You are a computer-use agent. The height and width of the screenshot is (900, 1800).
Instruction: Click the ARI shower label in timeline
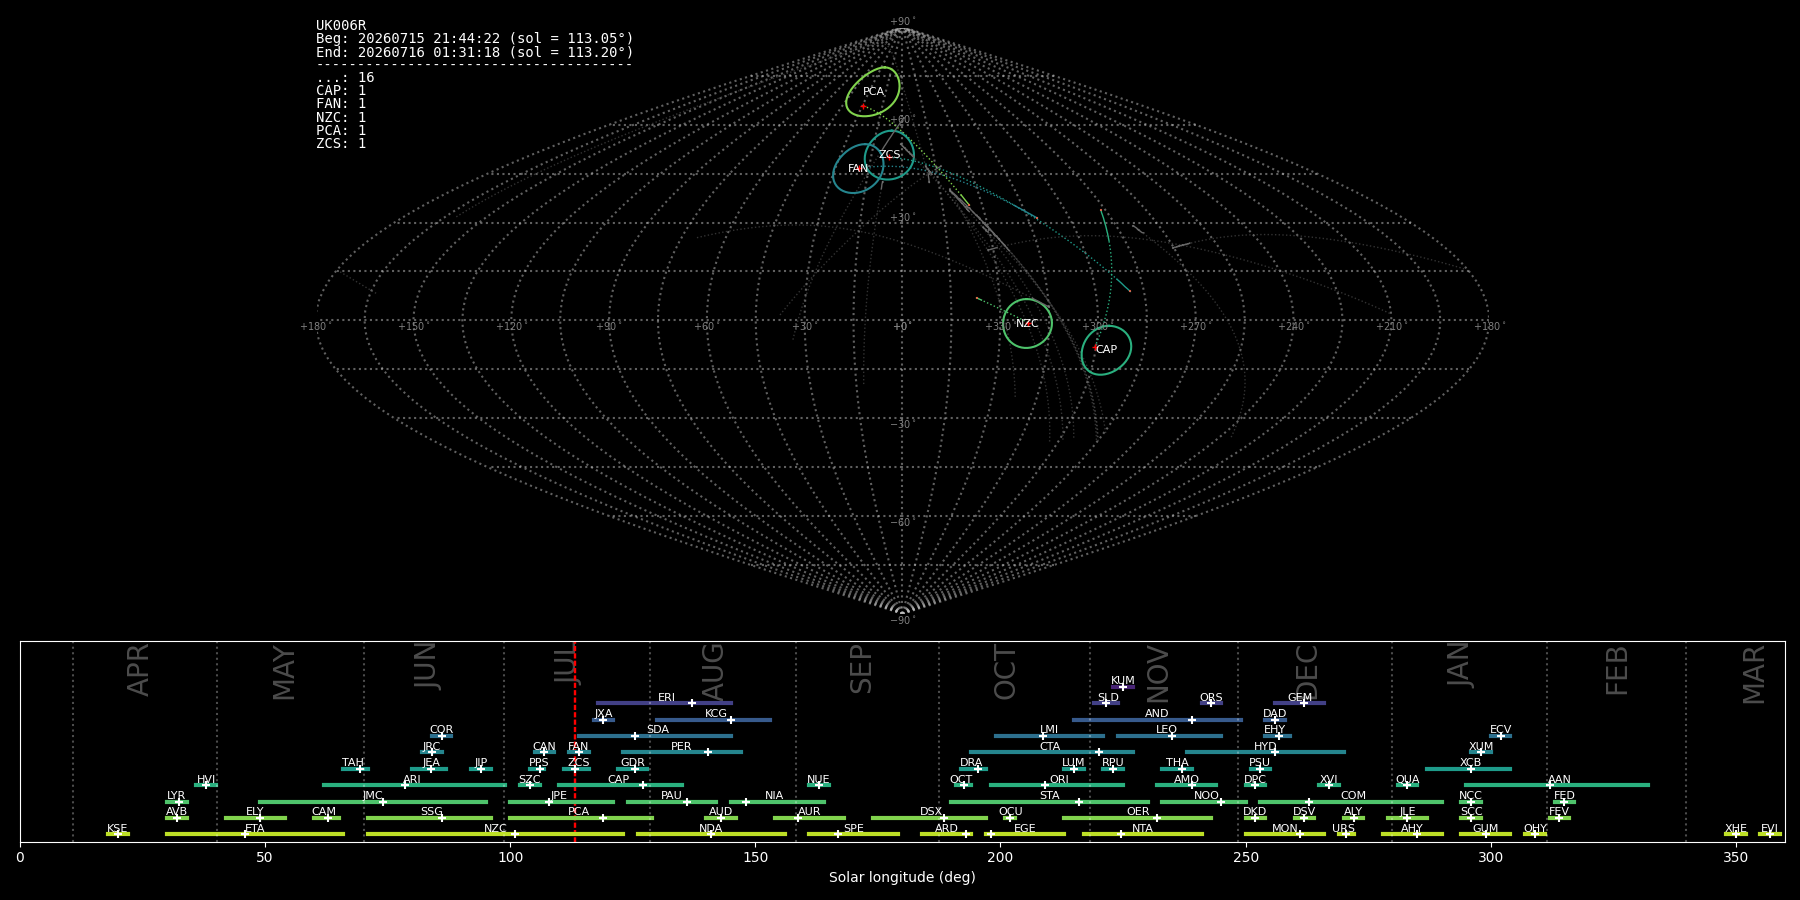(x=412, y=780)
